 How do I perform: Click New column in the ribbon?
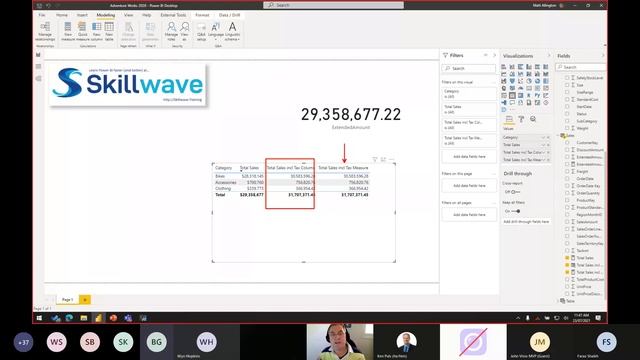pyautogui.click(x=96, y=31)
